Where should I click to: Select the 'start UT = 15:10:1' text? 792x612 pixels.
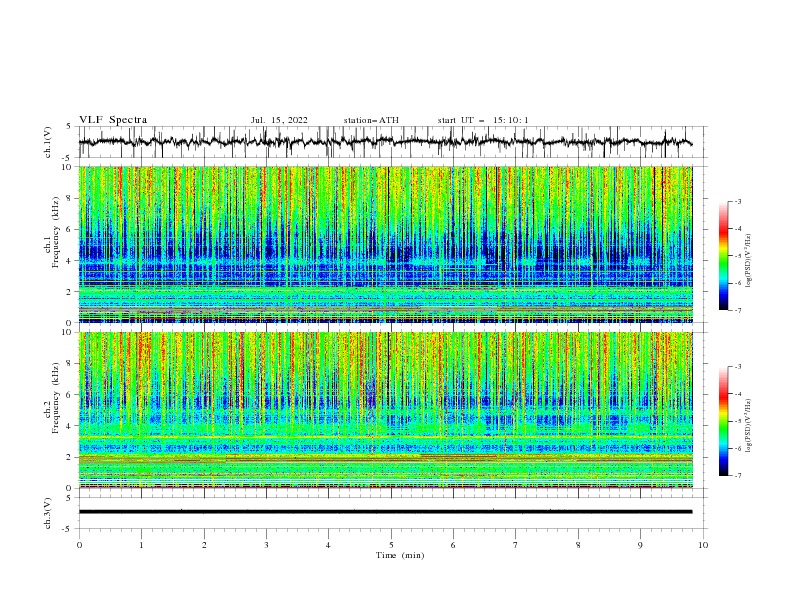pyautogui.click(x=483, y=120)
